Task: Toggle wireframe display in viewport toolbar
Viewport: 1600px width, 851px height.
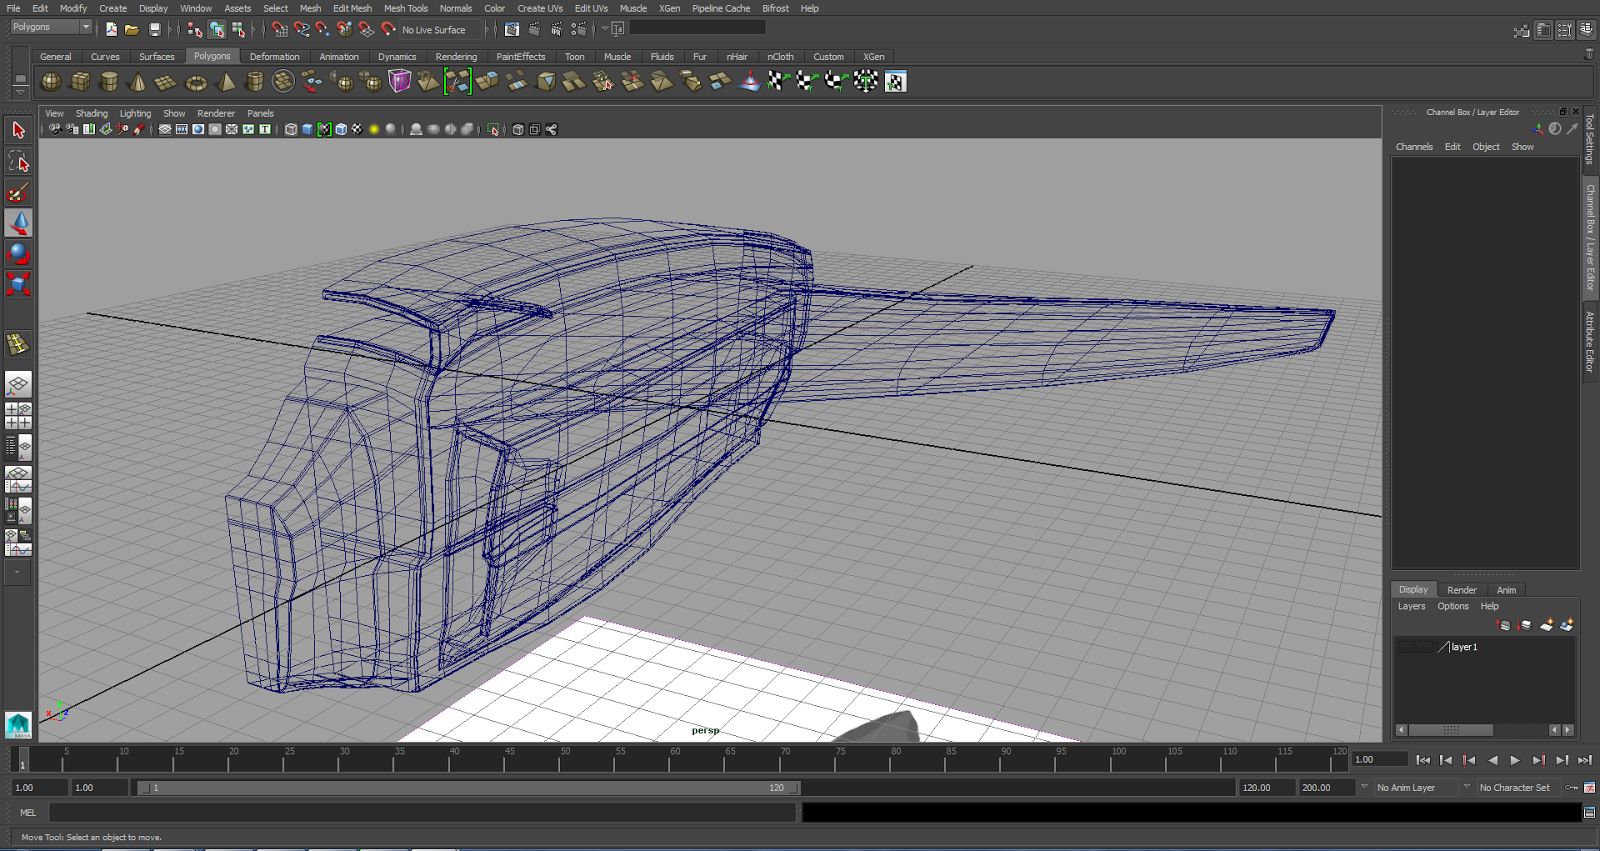Action: [x=291, y=130]
